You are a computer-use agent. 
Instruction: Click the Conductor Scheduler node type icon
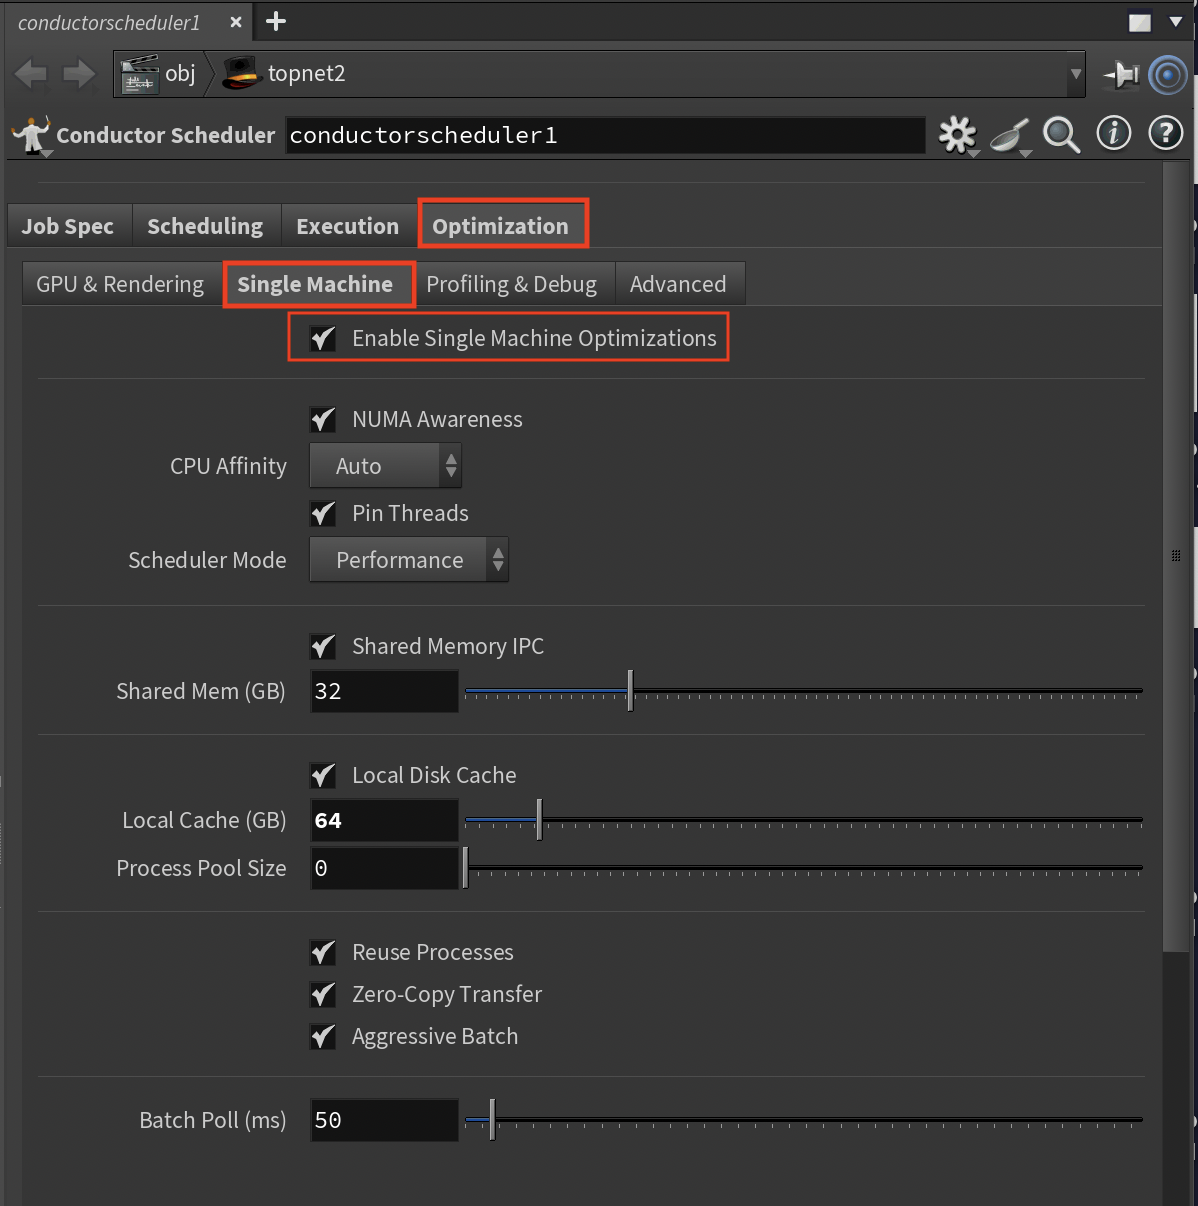31,135
